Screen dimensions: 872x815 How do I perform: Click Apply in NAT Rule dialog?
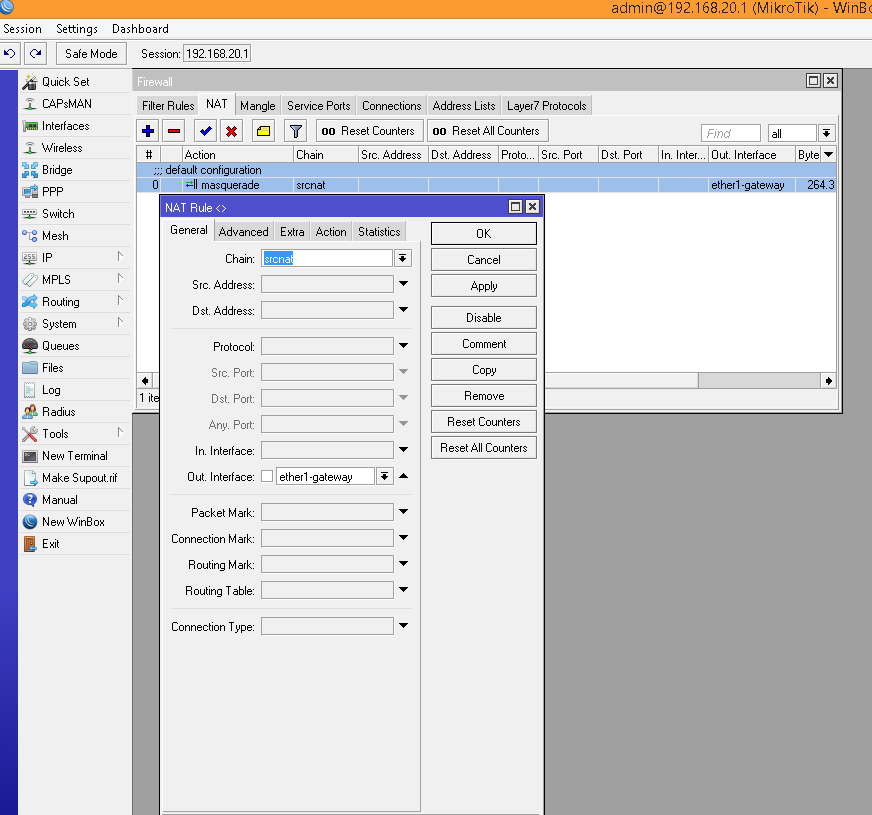coord(484,286)
